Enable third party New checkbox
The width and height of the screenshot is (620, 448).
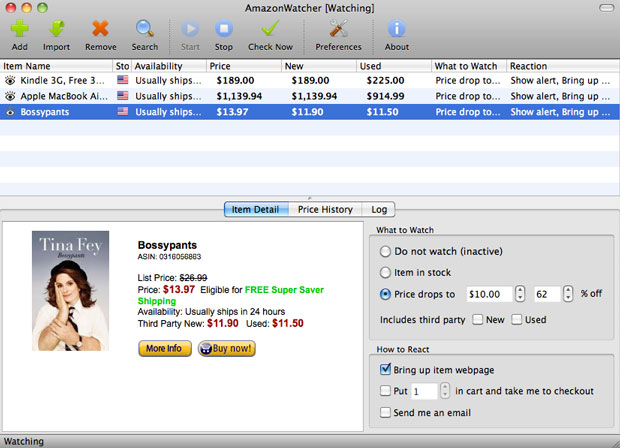click(x=478, y=319)
